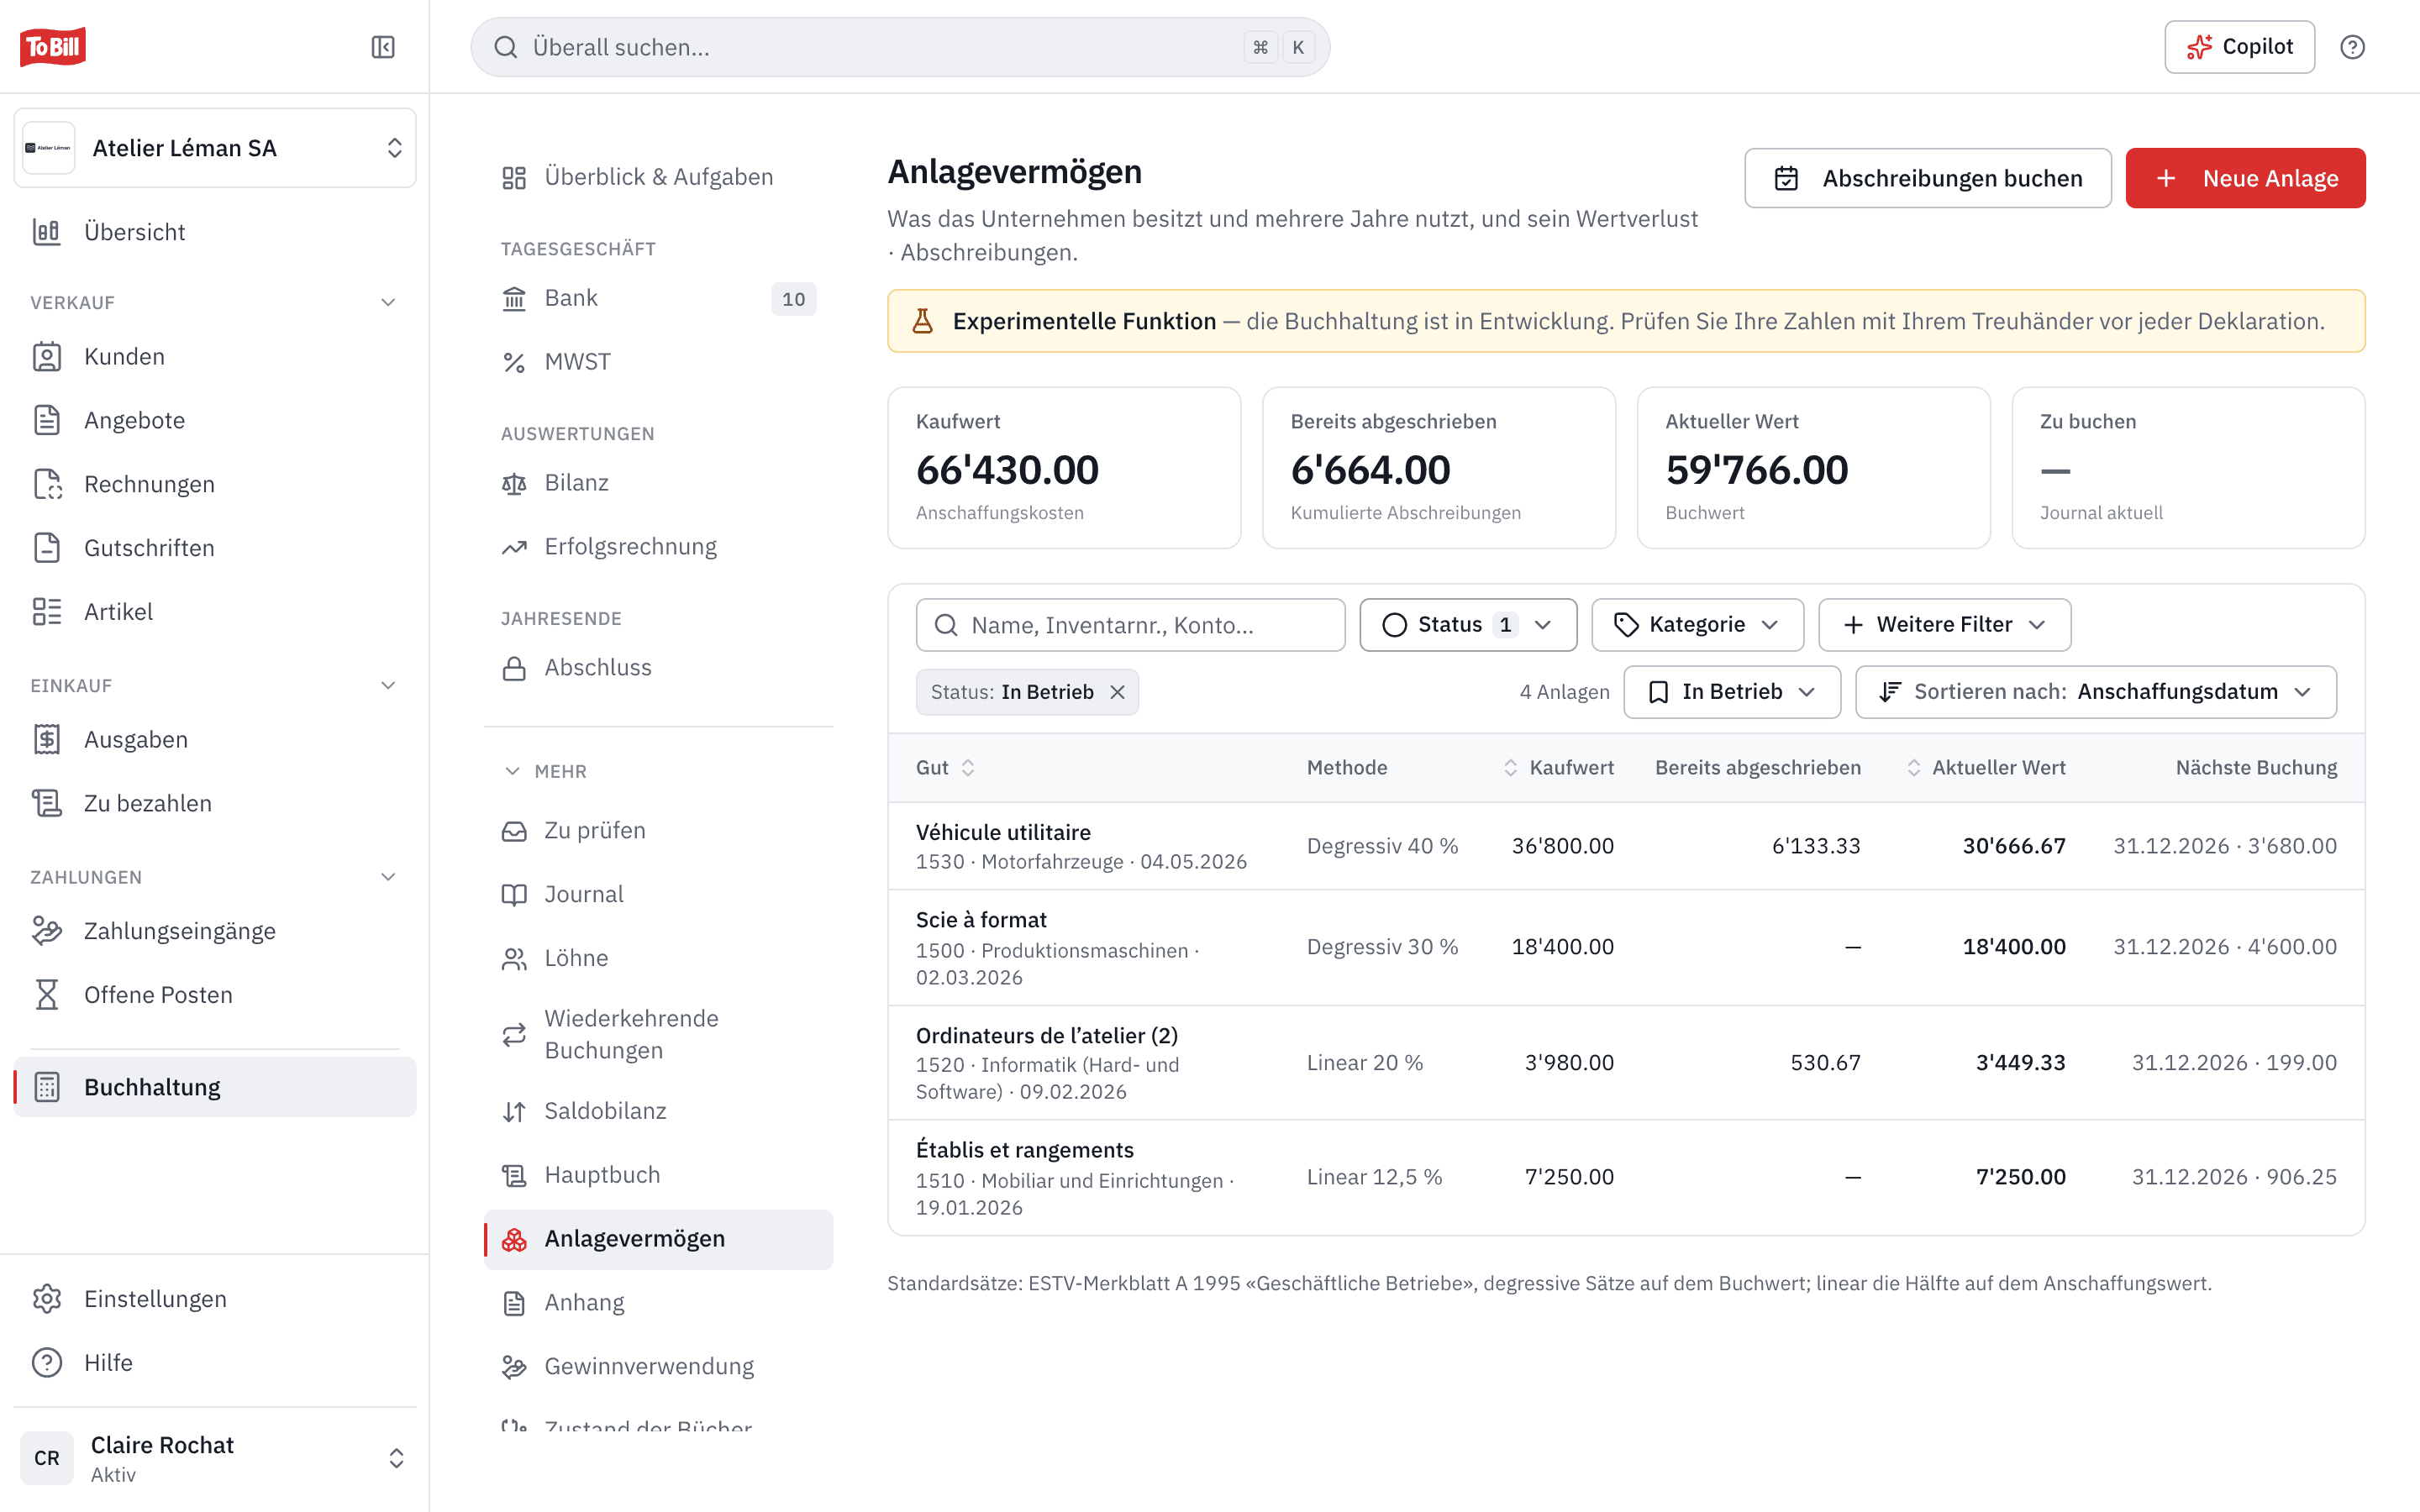Click the red 'Neue Anlage' button

click(2245, 178)
